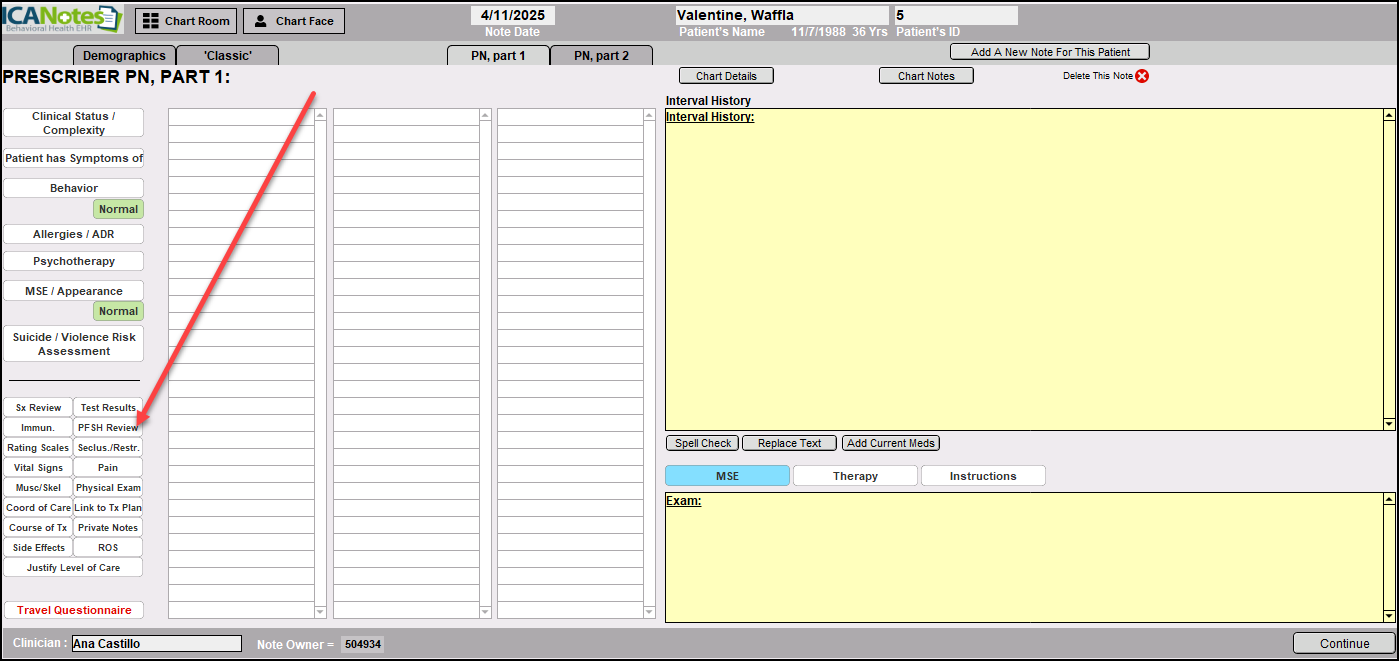The height and width of the screenshot is (661, 1399).
Task: Open the Chart Room grid icon button
Action: (186, 21)
